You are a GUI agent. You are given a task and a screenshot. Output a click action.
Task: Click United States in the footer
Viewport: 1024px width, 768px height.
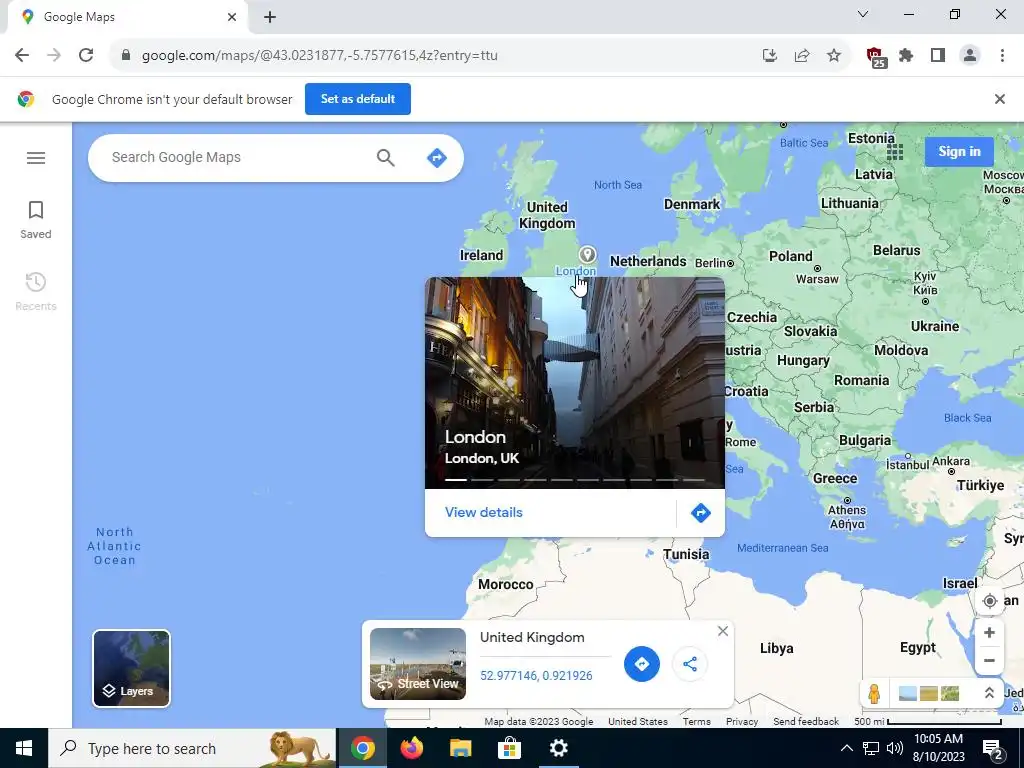[637, 722]
